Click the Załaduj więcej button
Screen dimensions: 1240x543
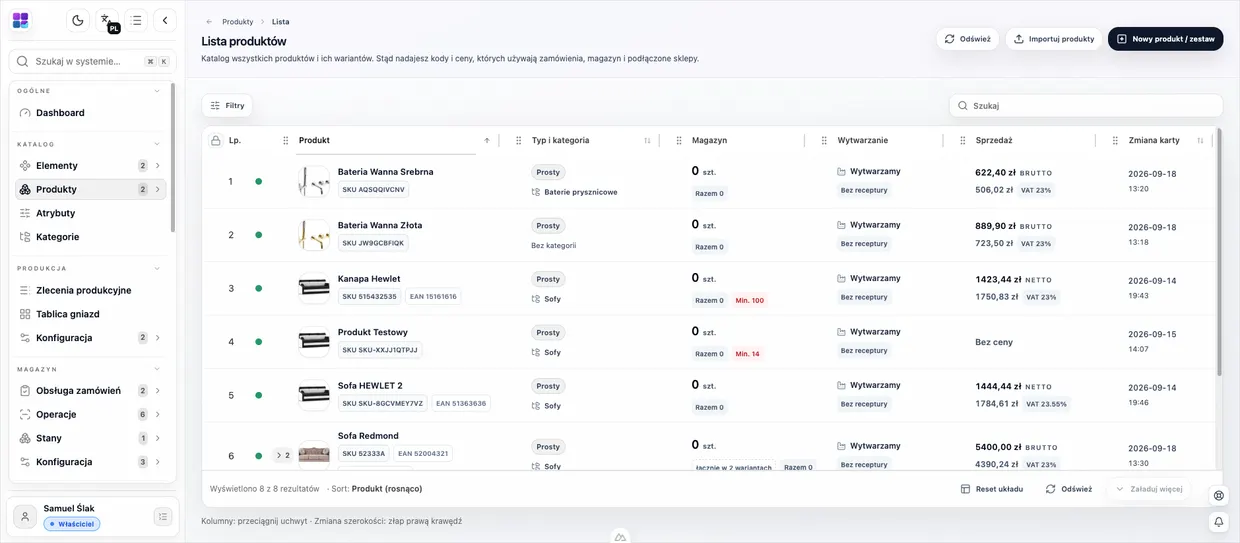[1149, 489]
